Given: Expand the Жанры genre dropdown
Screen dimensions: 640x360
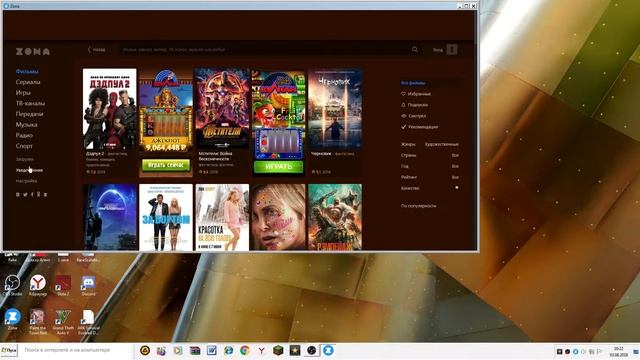Looking at the screenshot, I should click(430, 144).
